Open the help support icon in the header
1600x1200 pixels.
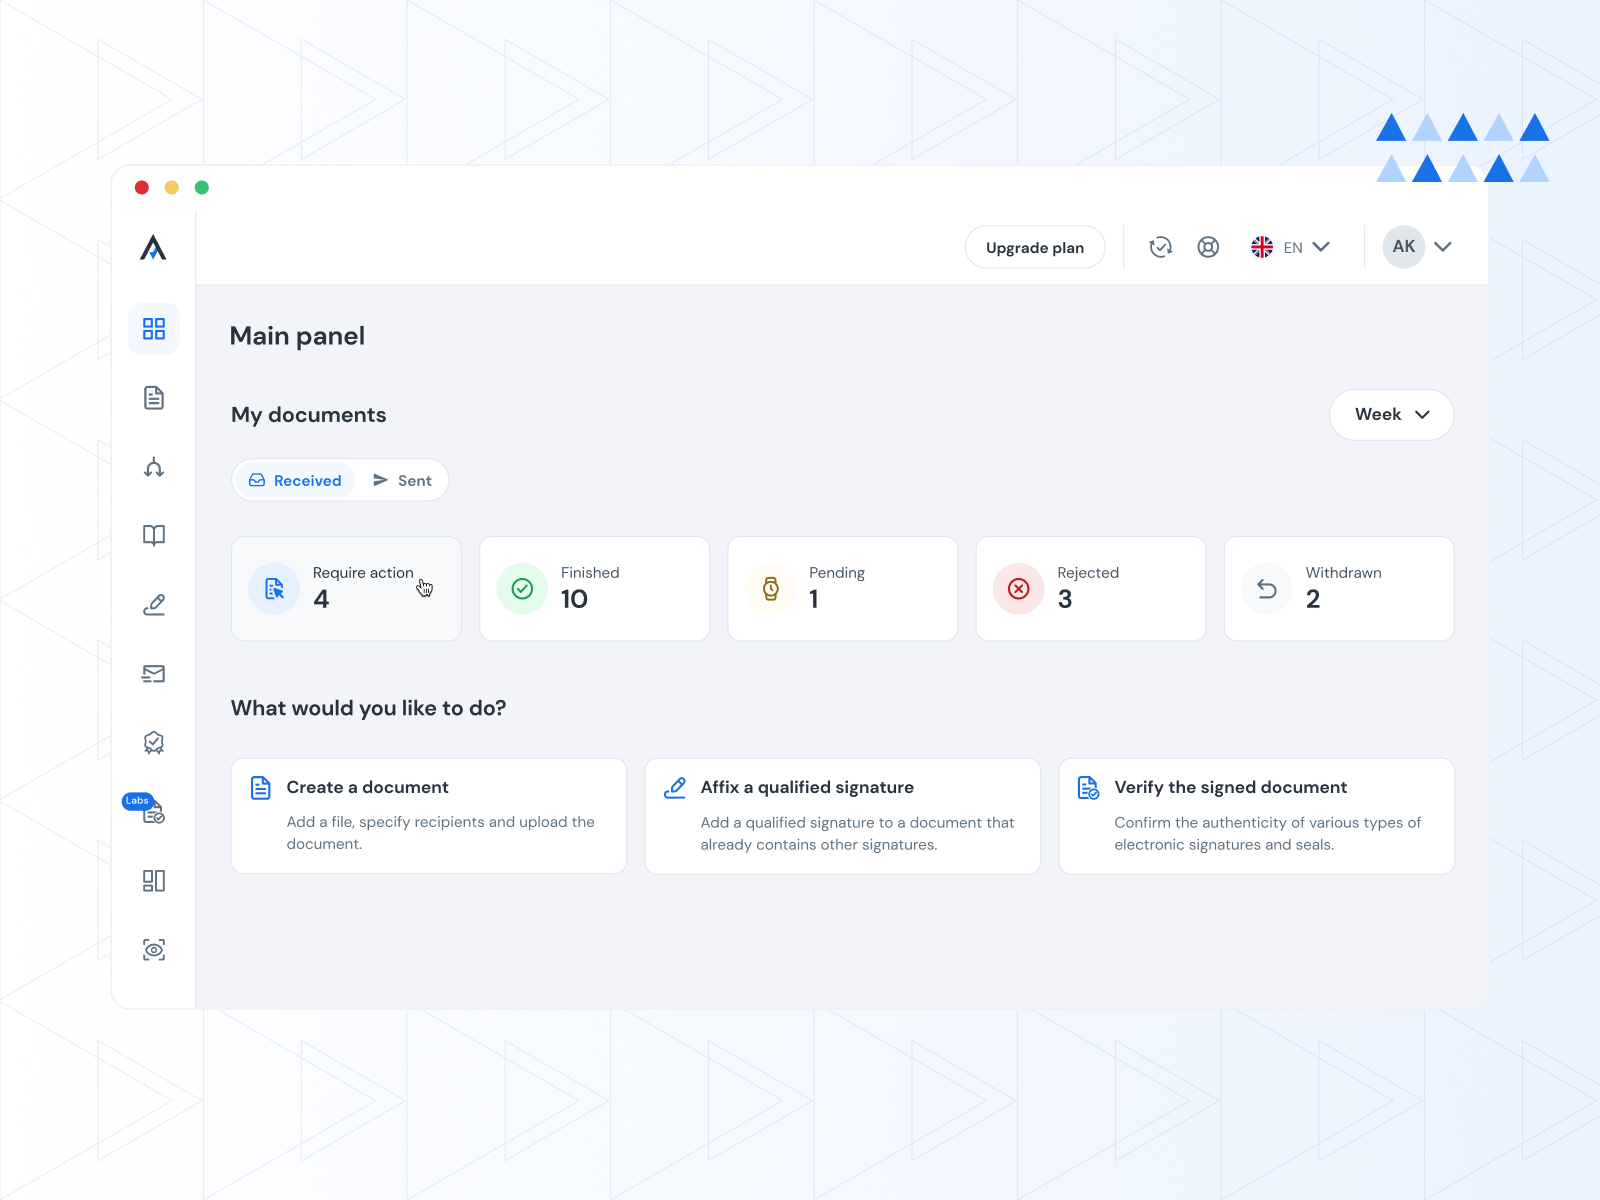(x=1208, y=247)
